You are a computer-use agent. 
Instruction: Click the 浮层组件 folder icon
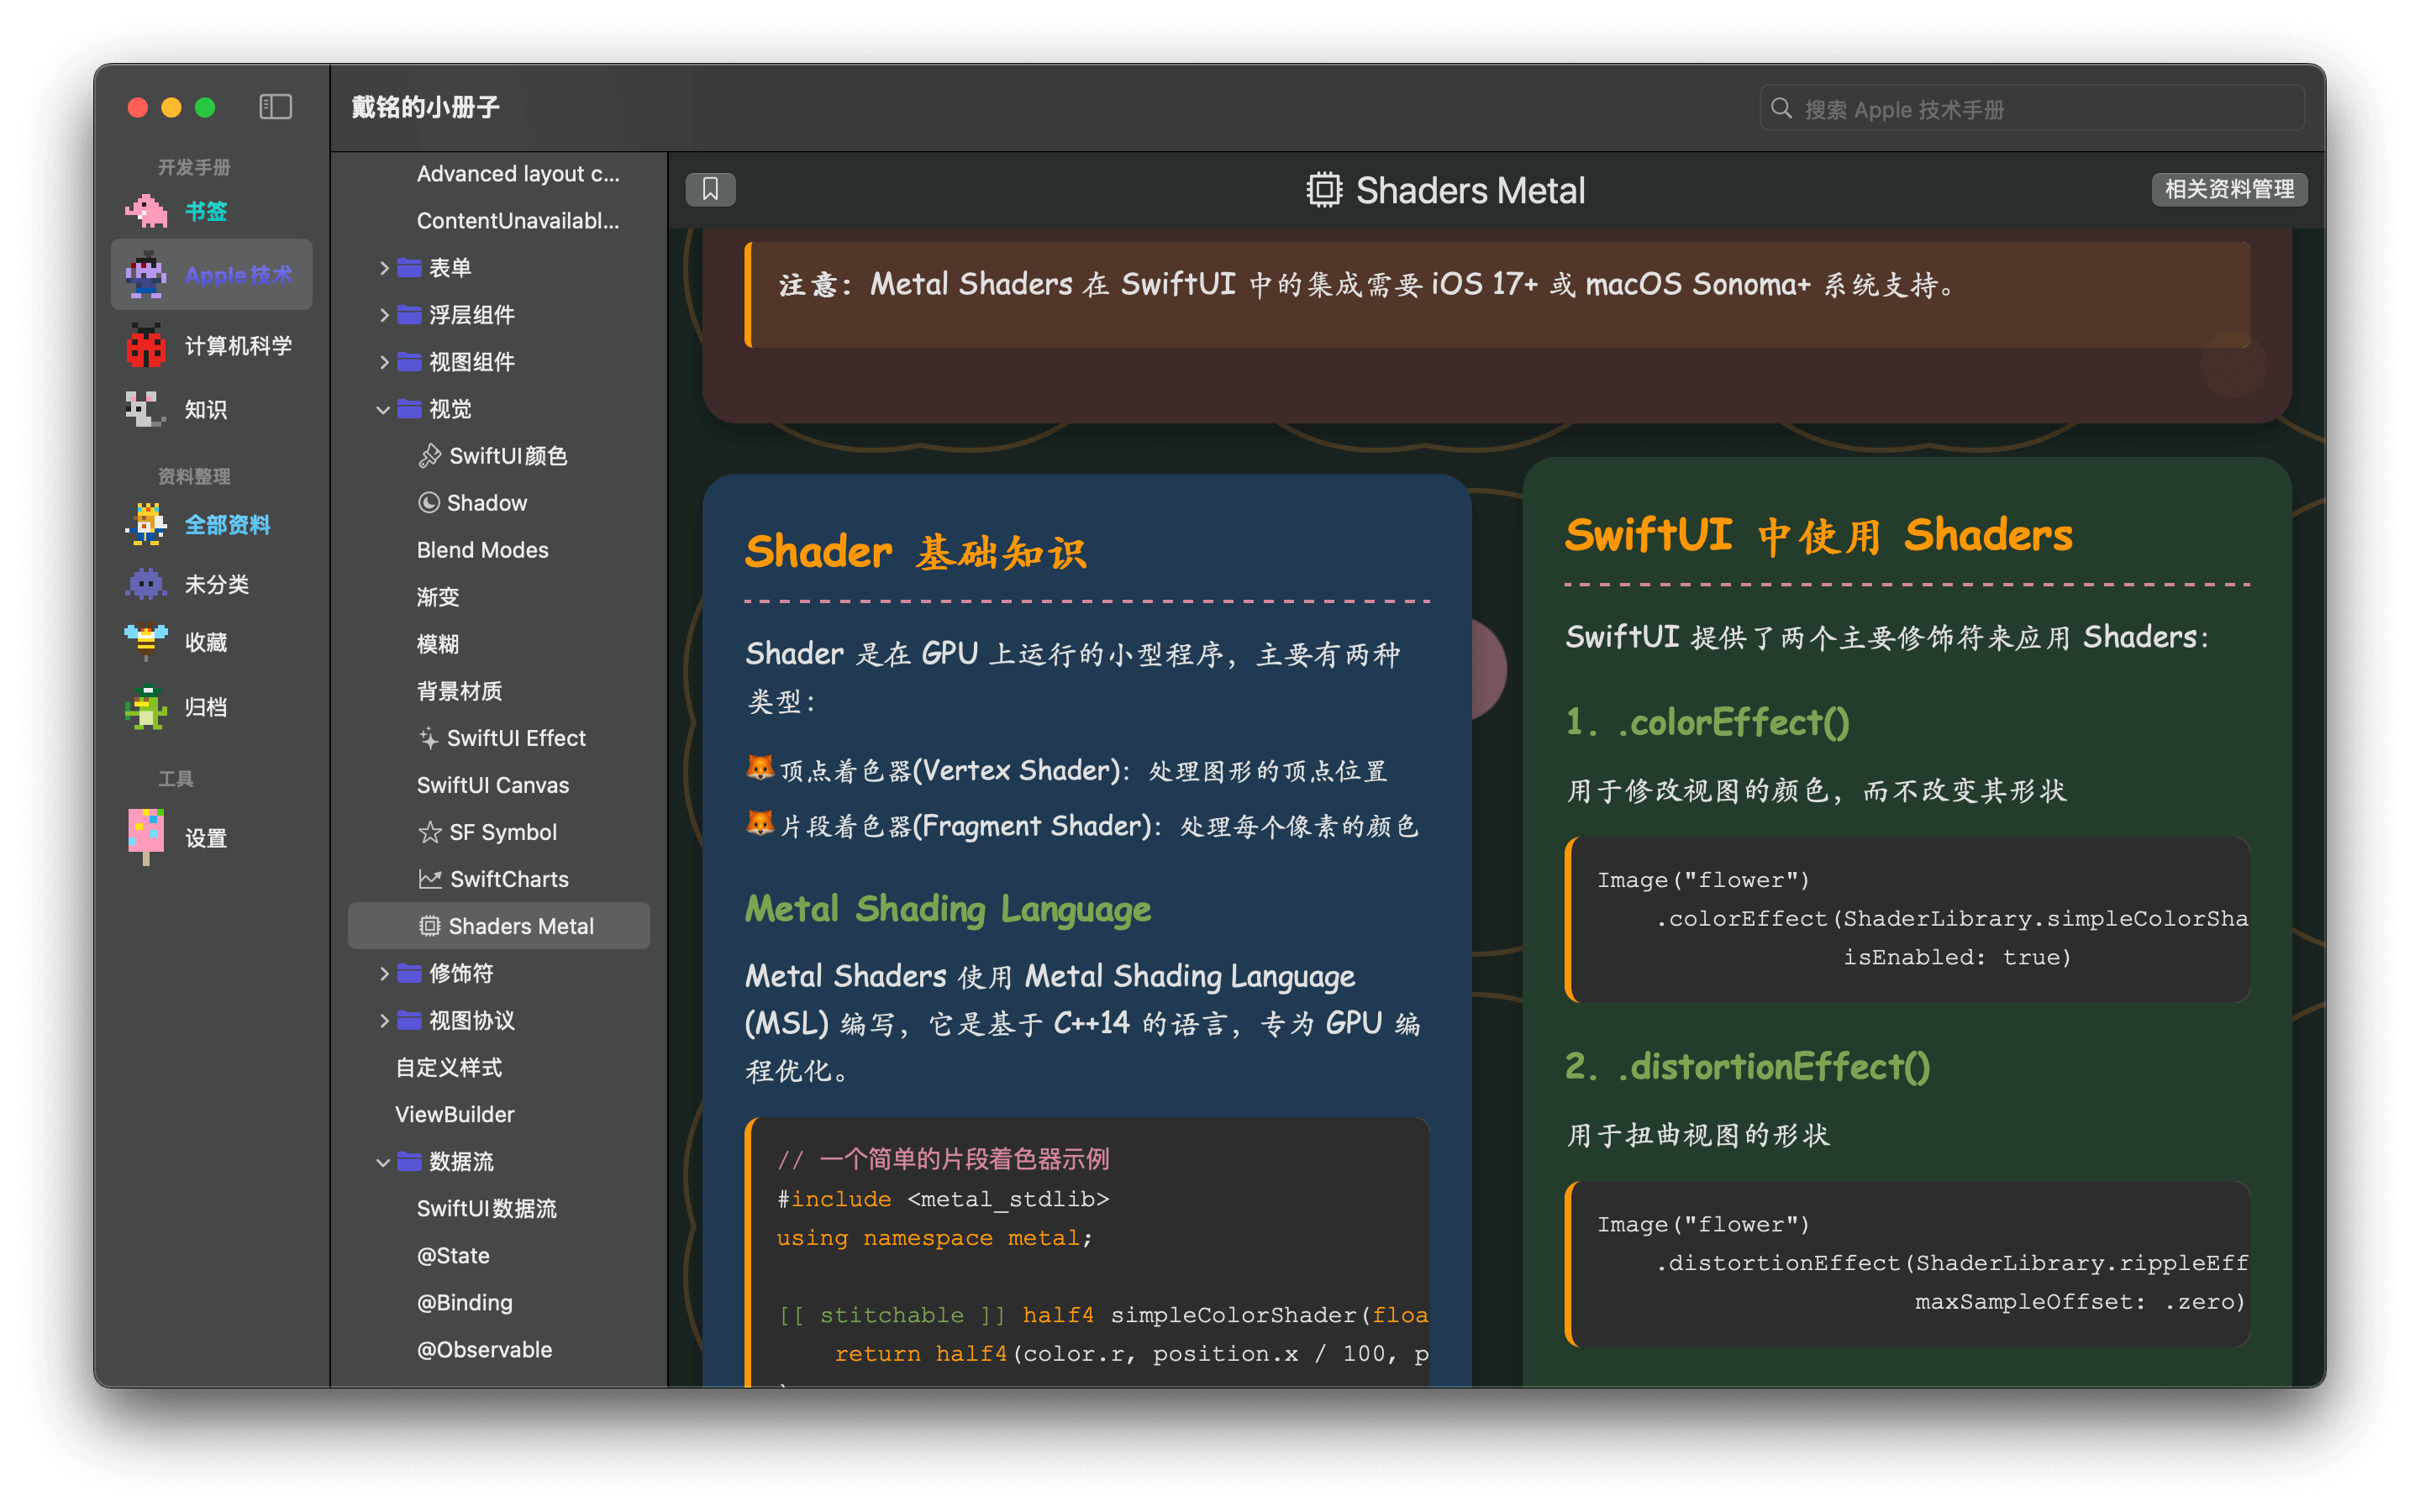(409, 315)
